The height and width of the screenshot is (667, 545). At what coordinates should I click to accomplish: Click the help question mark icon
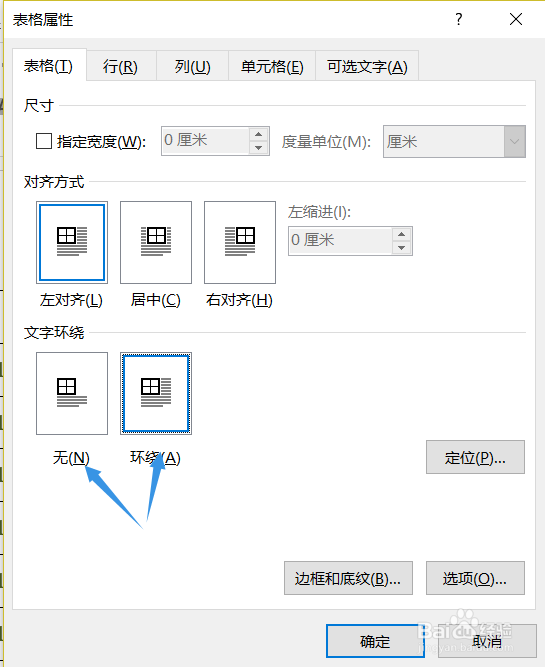[x=459, y=19]
